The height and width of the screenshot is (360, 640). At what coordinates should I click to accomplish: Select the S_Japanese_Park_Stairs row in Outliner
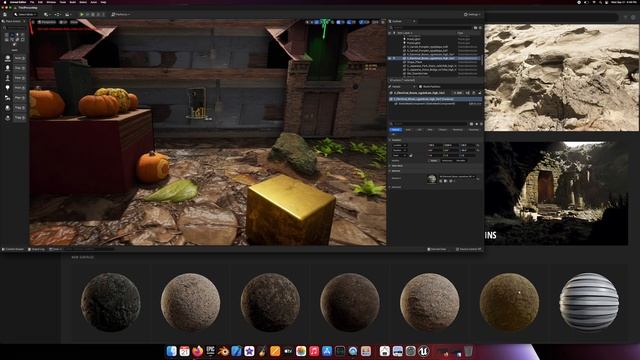pyautogui.click(x=435, y=66)
